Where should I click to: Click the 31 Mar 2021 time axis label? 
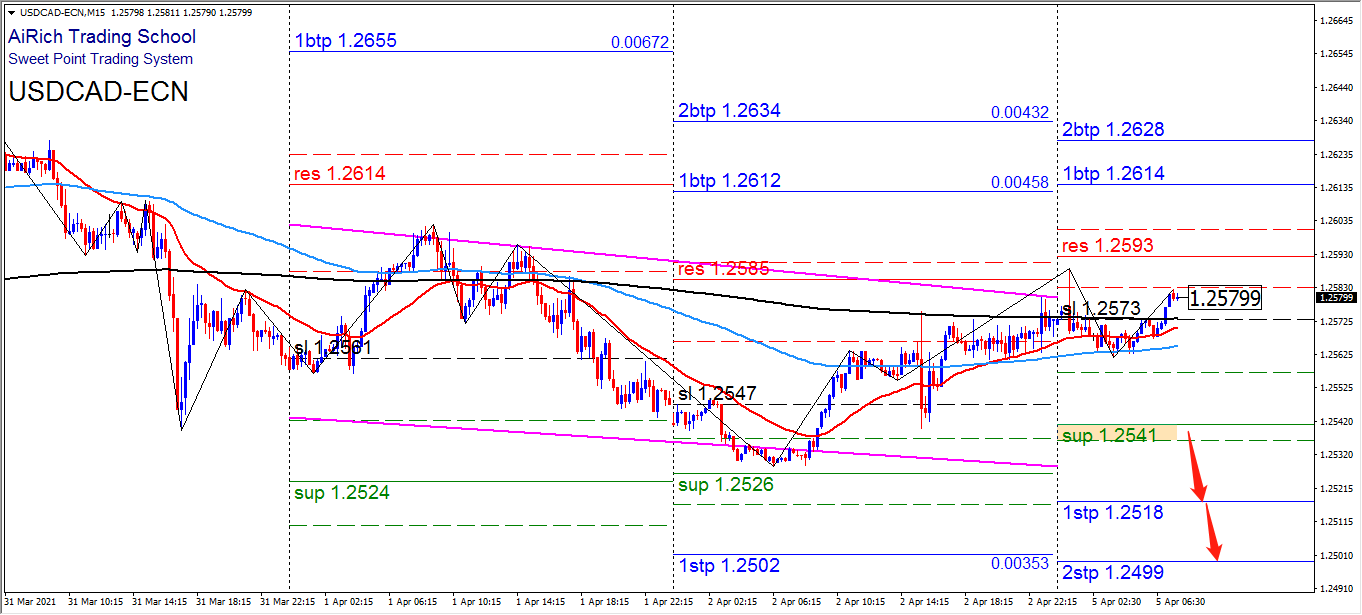pos(31,603)
